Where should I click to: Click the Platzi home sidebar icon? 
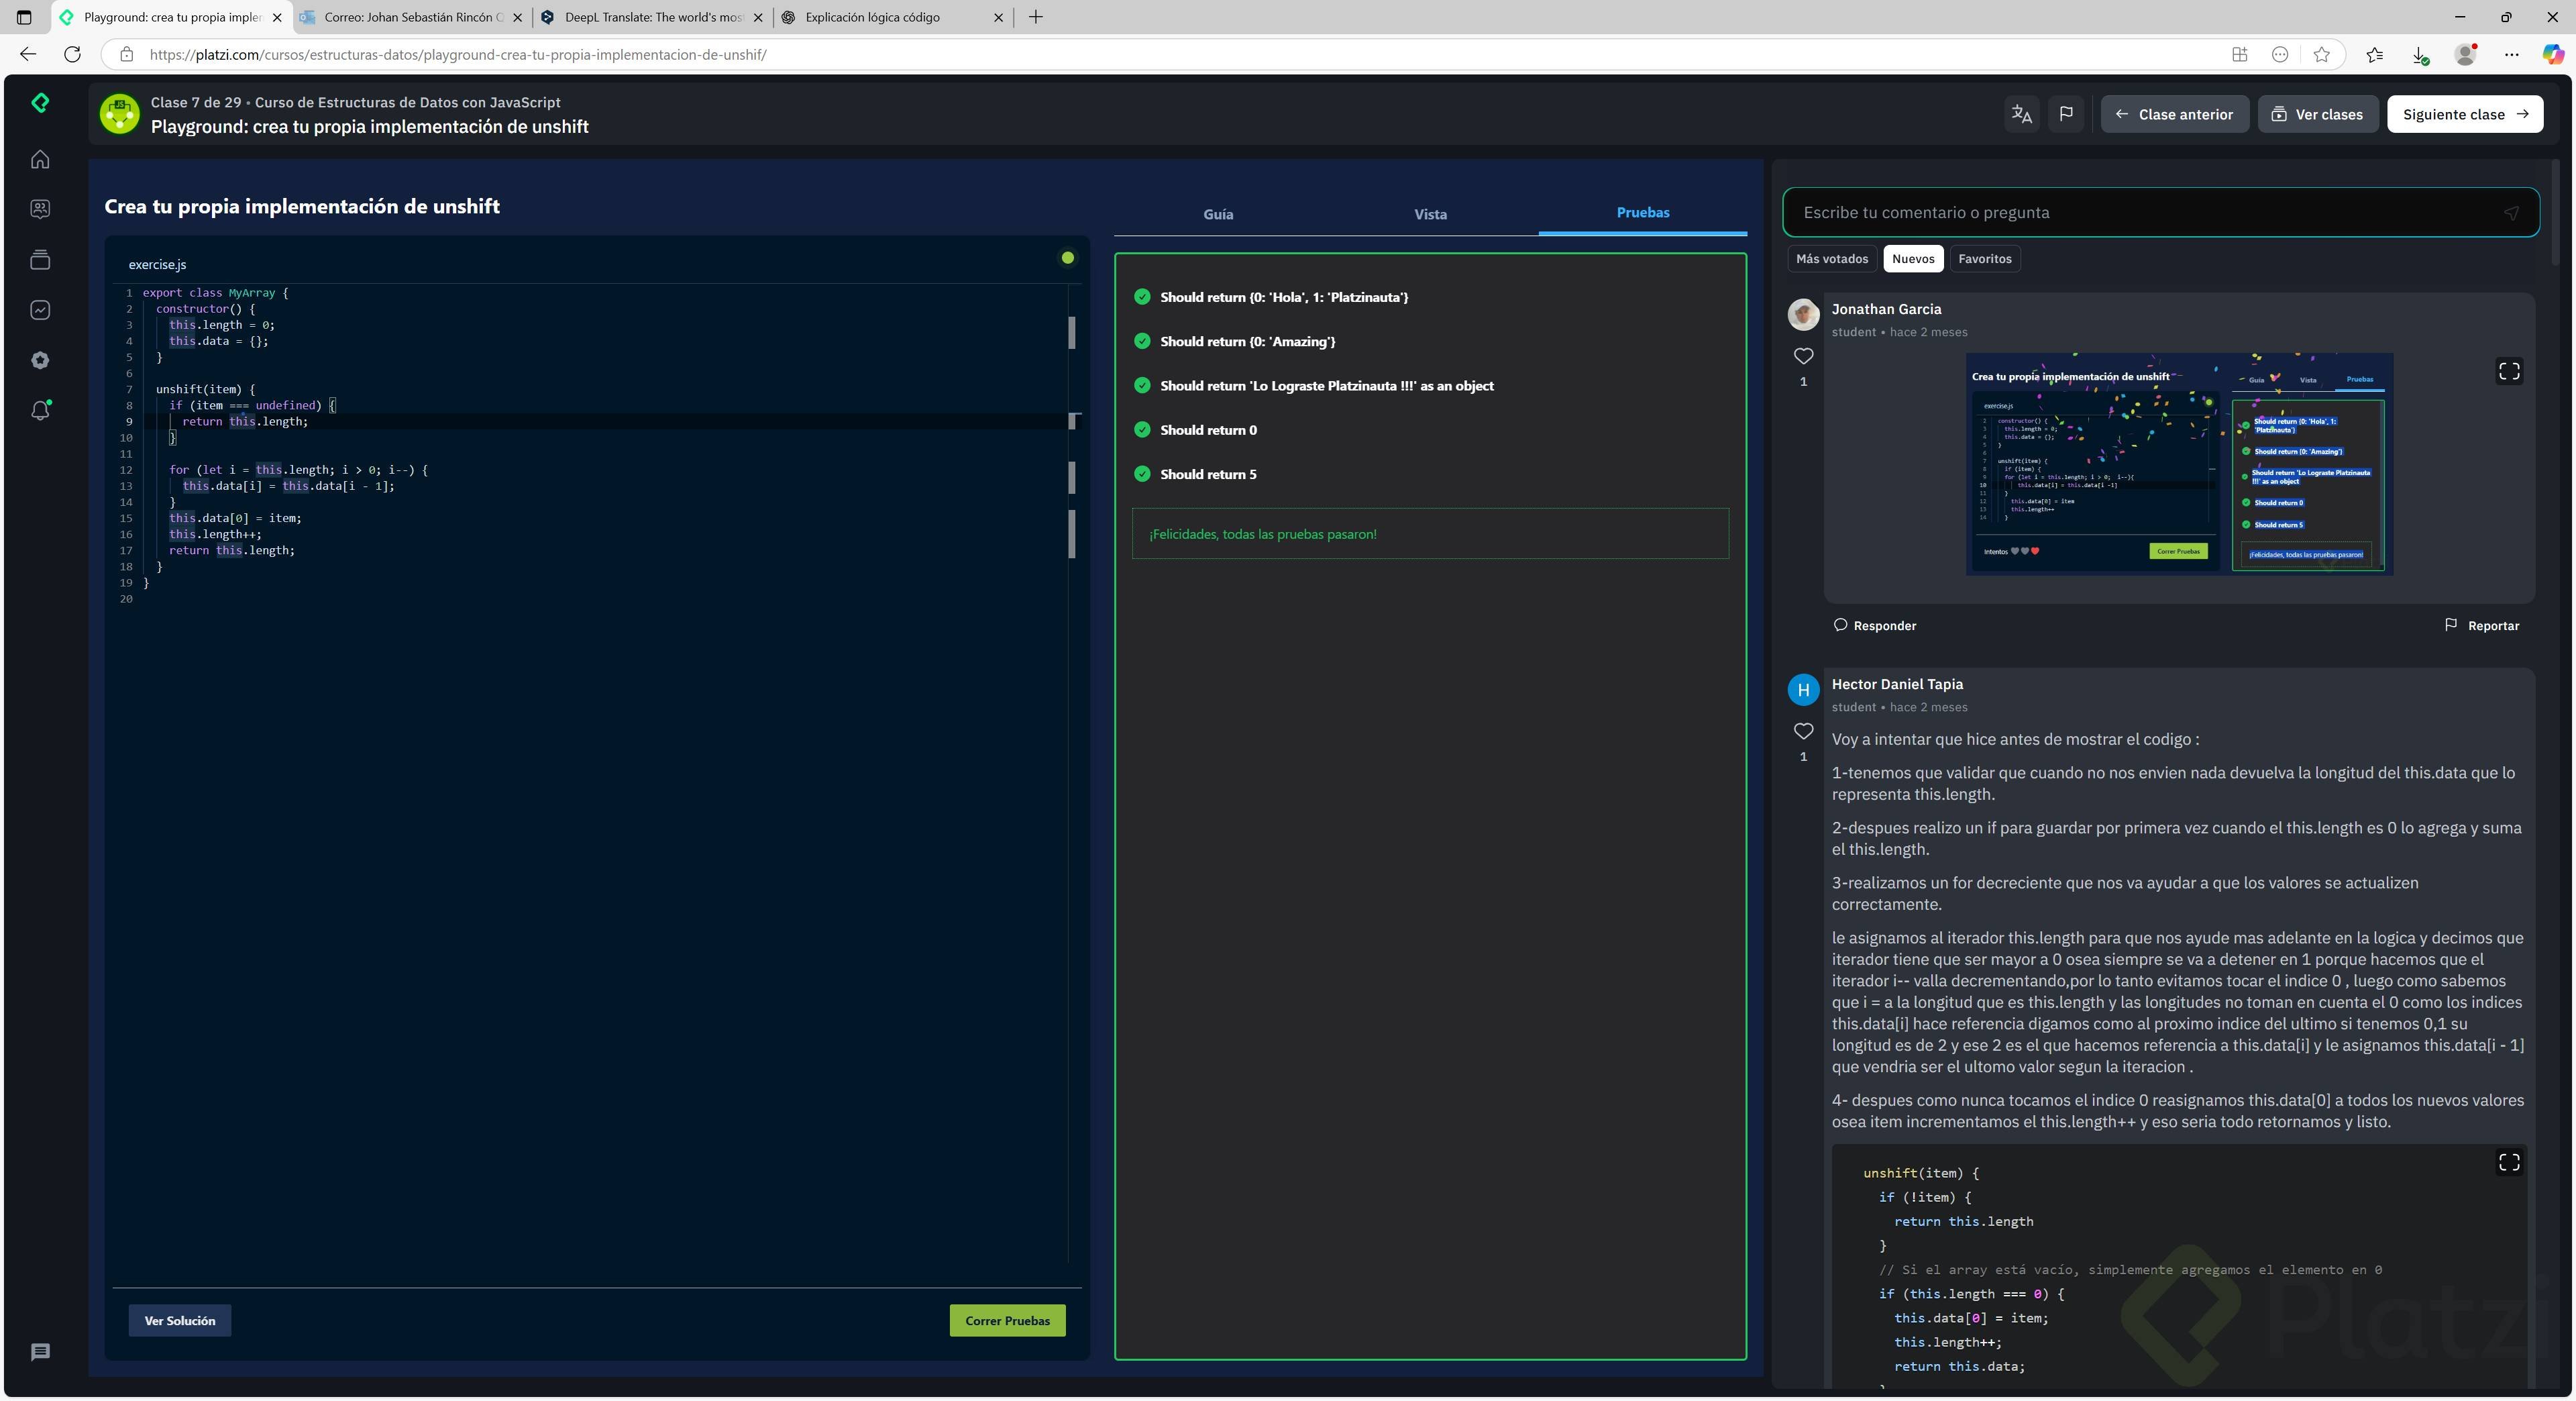pyautogui.click(x=40, y=159)
